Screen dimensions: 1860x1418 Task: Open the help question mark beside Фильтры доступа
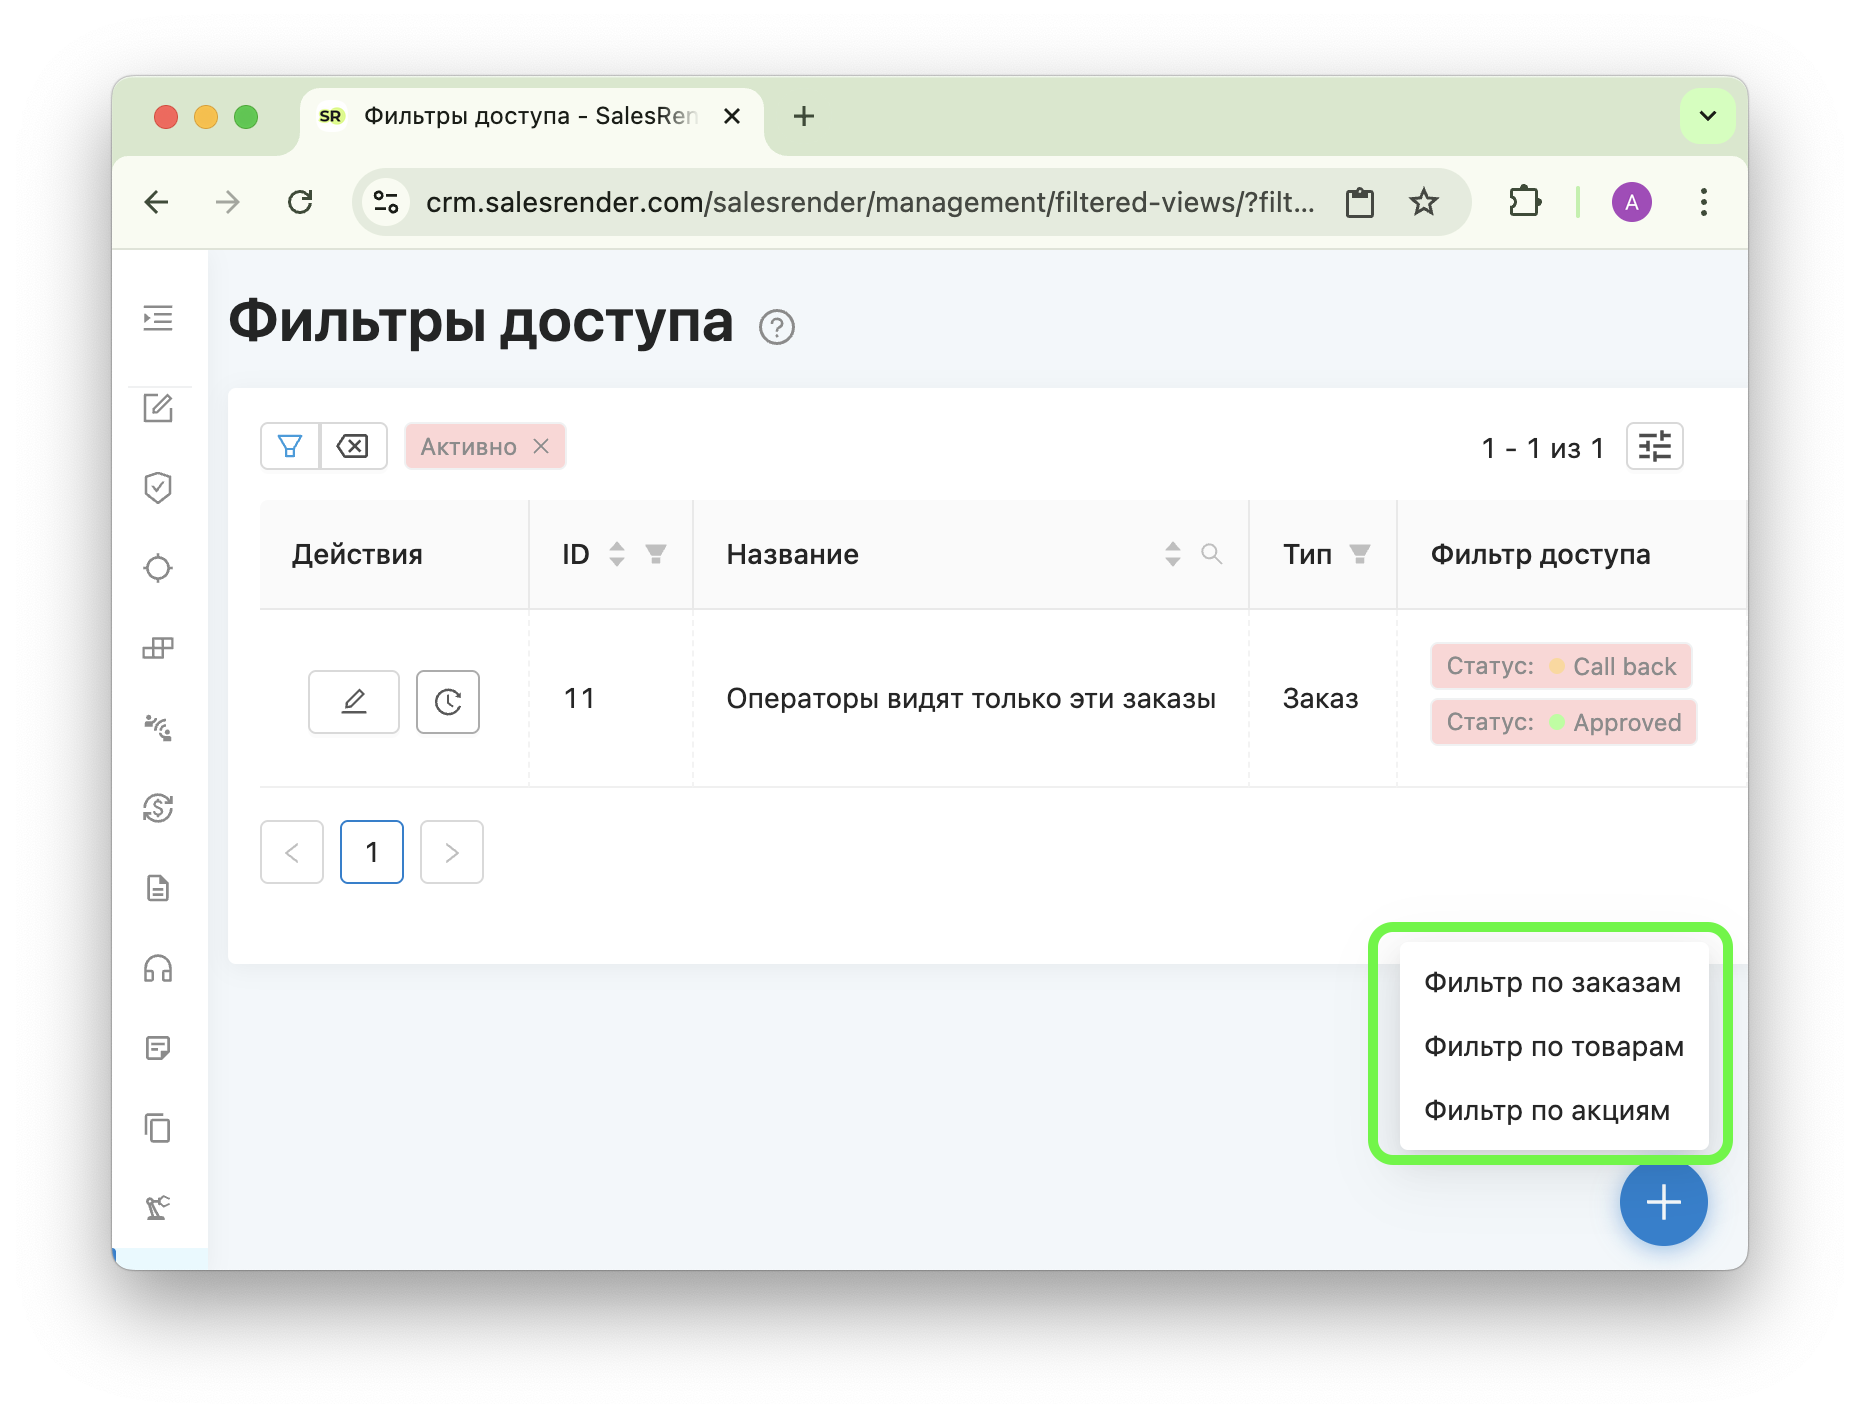[778, 327]
